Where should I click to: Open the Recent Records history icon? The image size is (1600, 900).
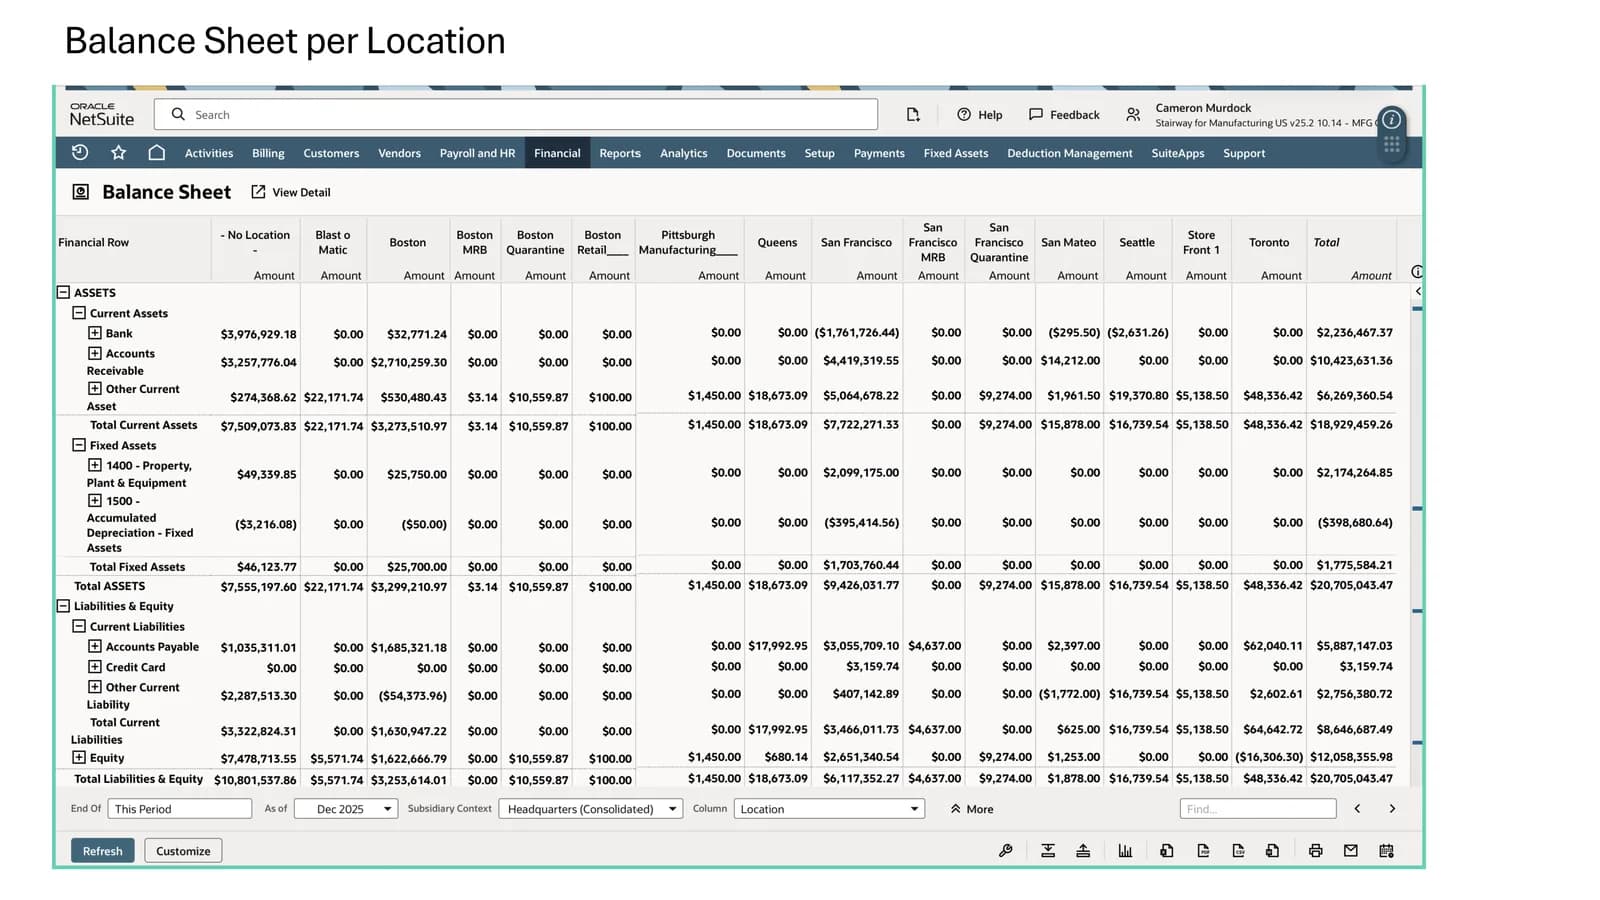pyautogui.click(x=80, y=152)
